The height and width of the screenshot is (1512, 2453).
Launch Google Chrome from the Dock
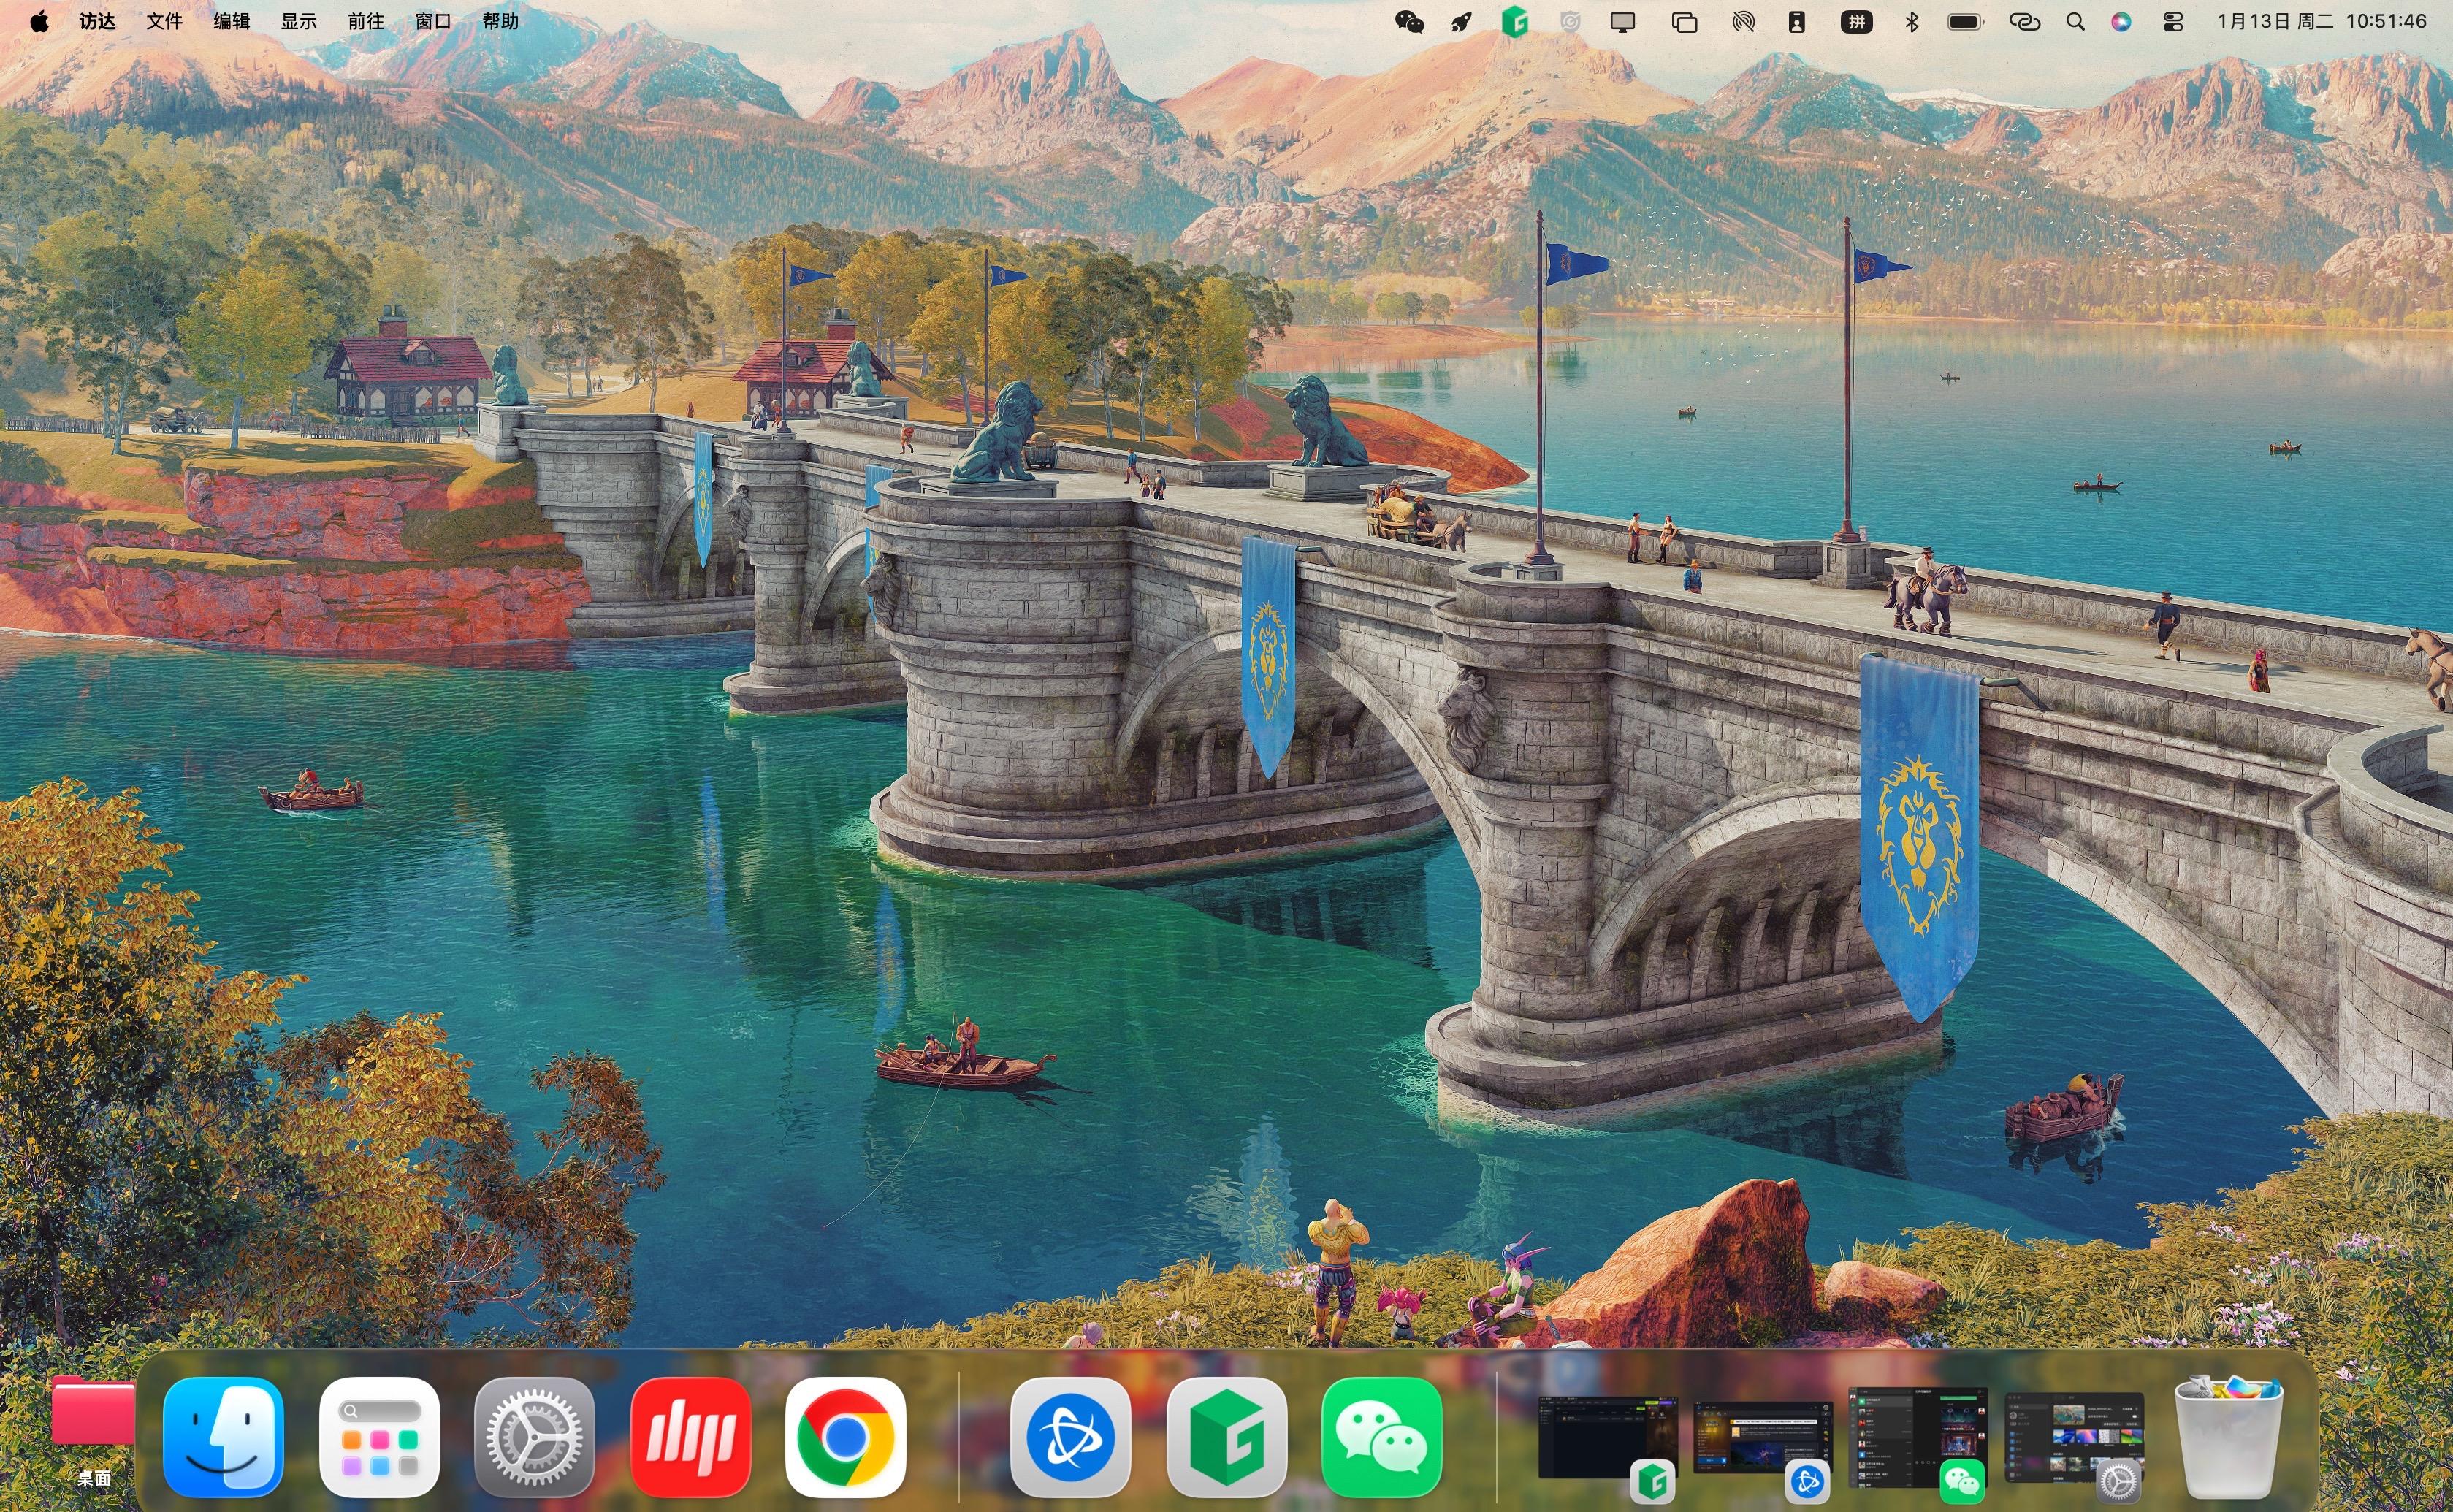tap(845, 1436)
